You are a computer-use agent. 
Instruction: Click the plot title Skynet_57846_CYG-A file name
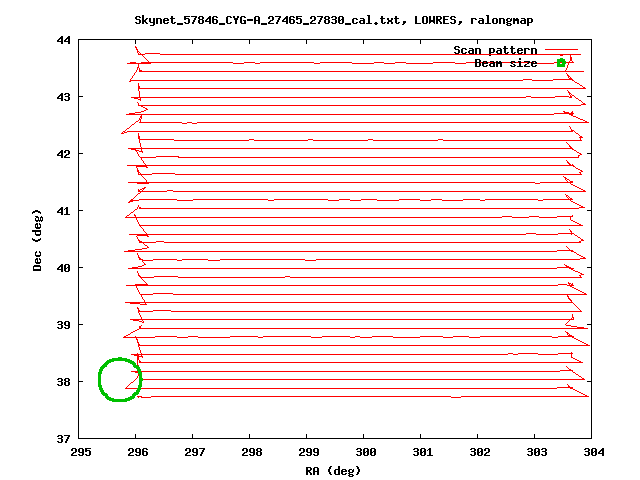tap(267, 20)
